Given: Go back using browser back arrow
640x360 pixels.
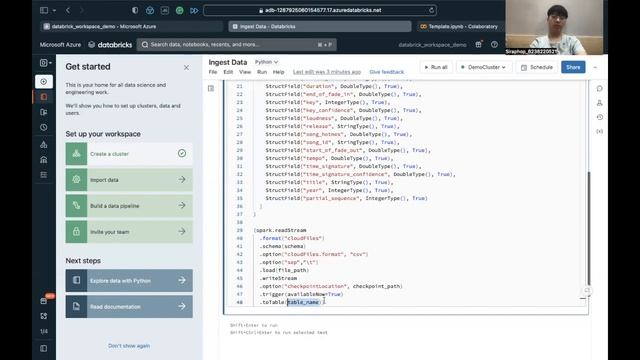Looking at the screenshot, I should [x=68, y=10].
